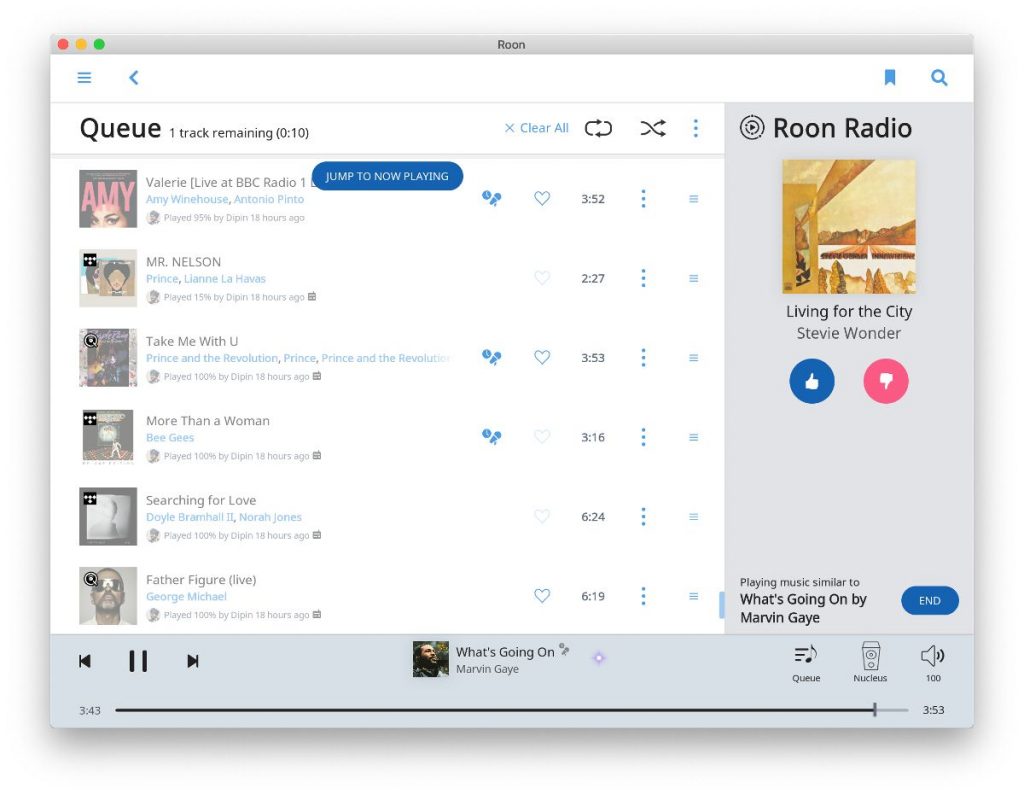
Task: Open the Bee Gees artist link
Action: 170,438
